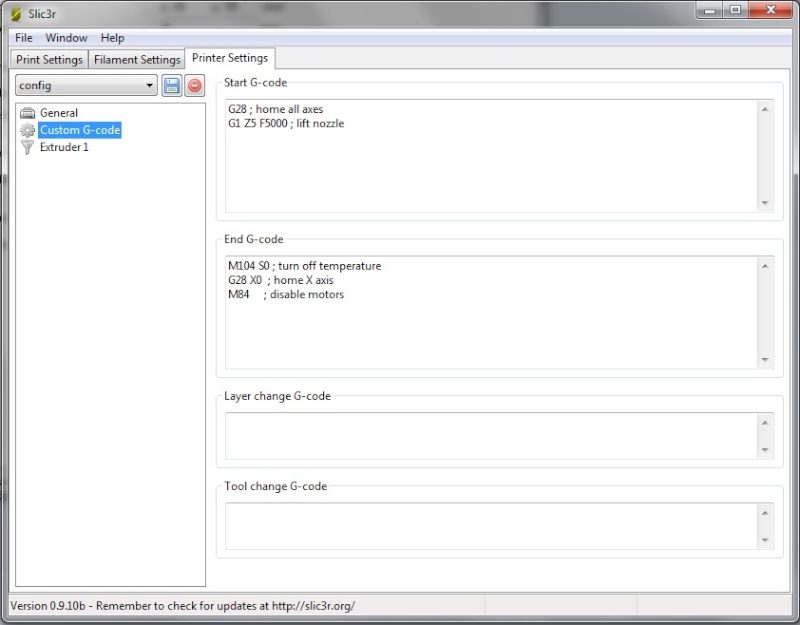The width and height of the screenshot is (800, 625).
Task: Delete the config preset with red icon
Action: [x=194, y=86]
